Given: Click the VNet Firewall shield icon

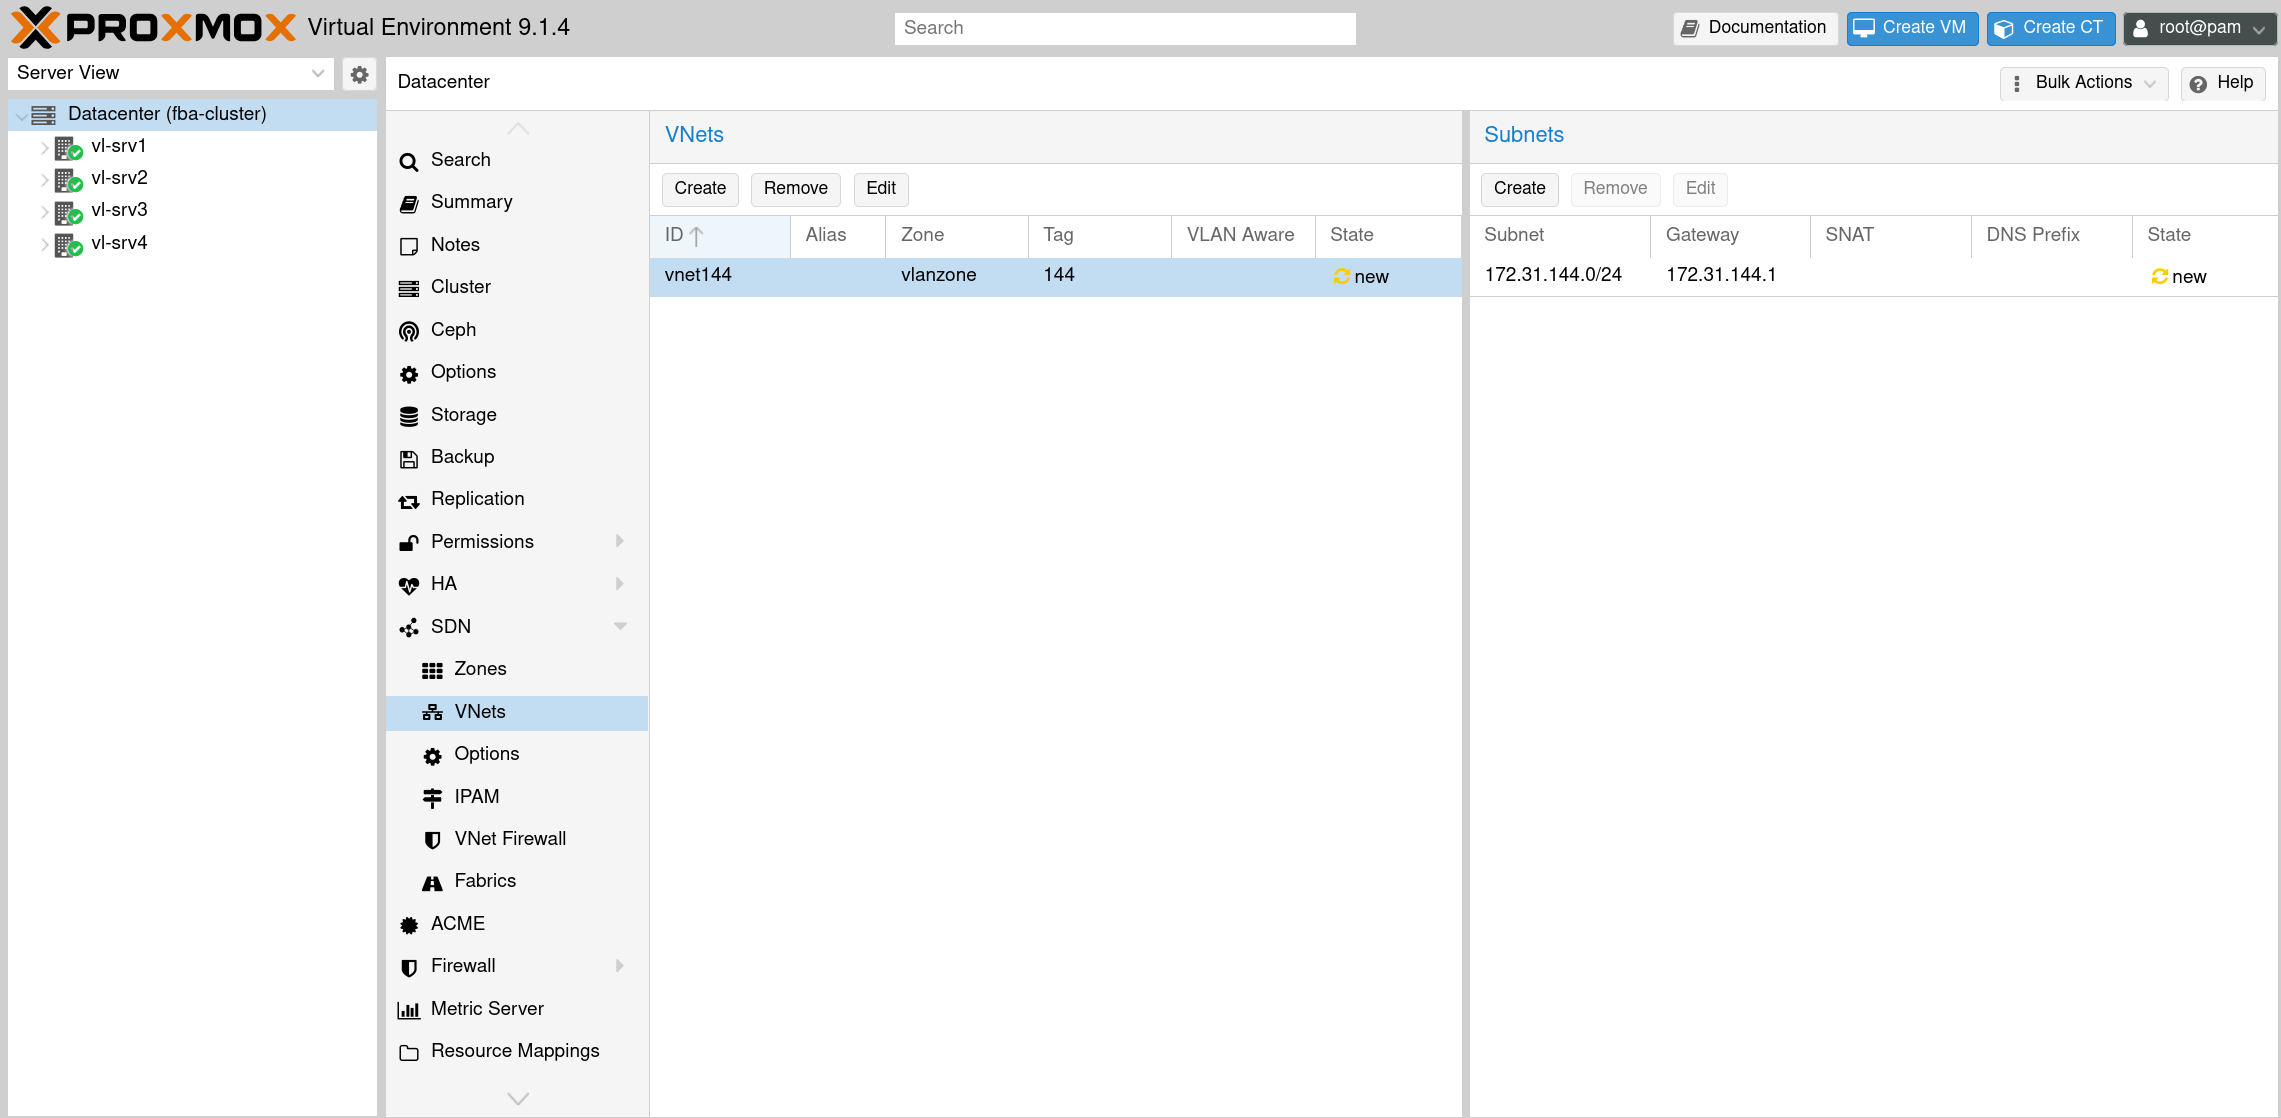Looking at the screenshot, I should click(x=432, y=840).
